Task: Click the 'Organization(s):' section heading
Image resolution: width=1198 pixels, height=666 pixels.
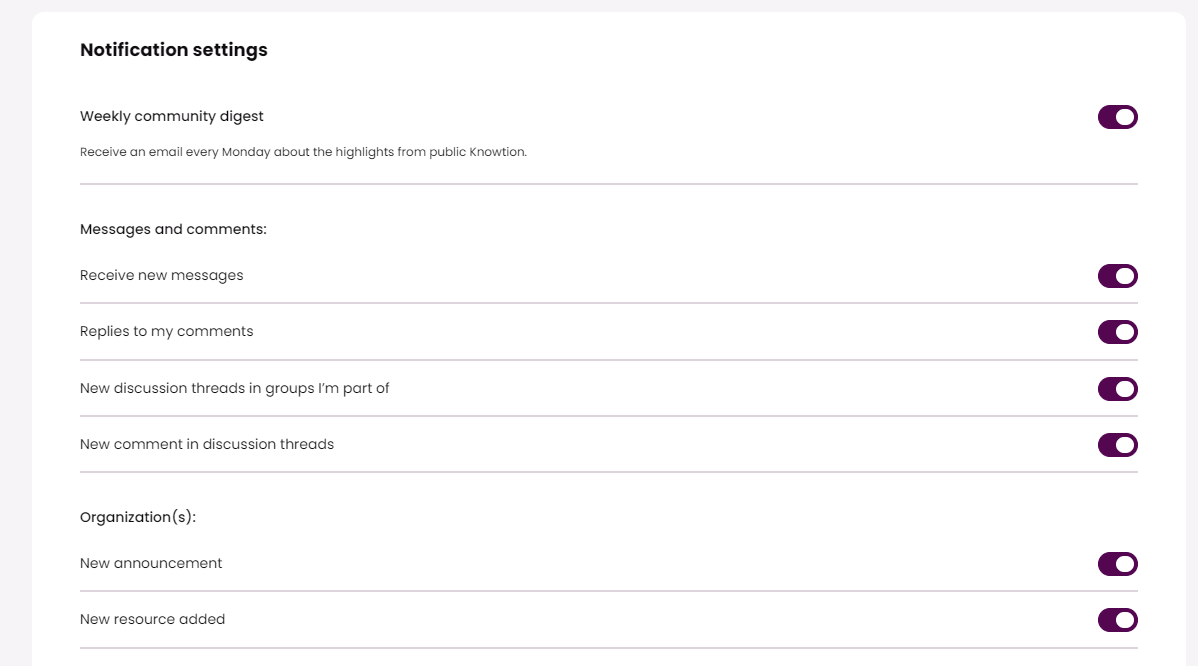Action: pos(138,517)
